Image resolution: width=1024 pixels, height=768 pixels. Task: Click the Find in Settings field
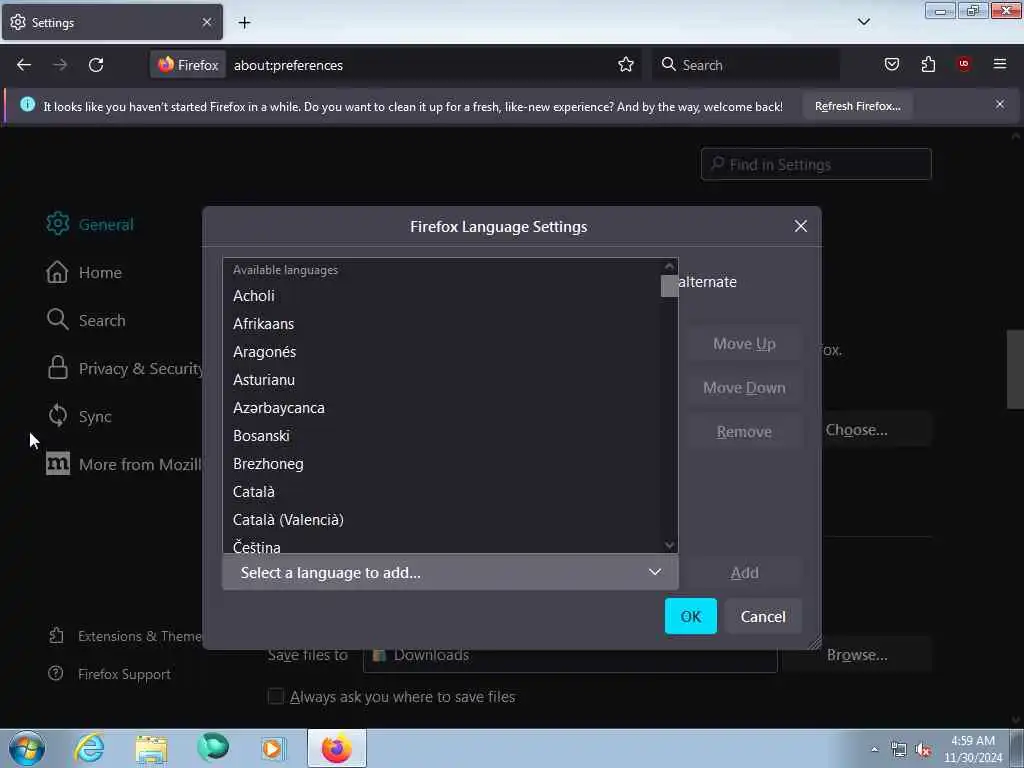816,164
